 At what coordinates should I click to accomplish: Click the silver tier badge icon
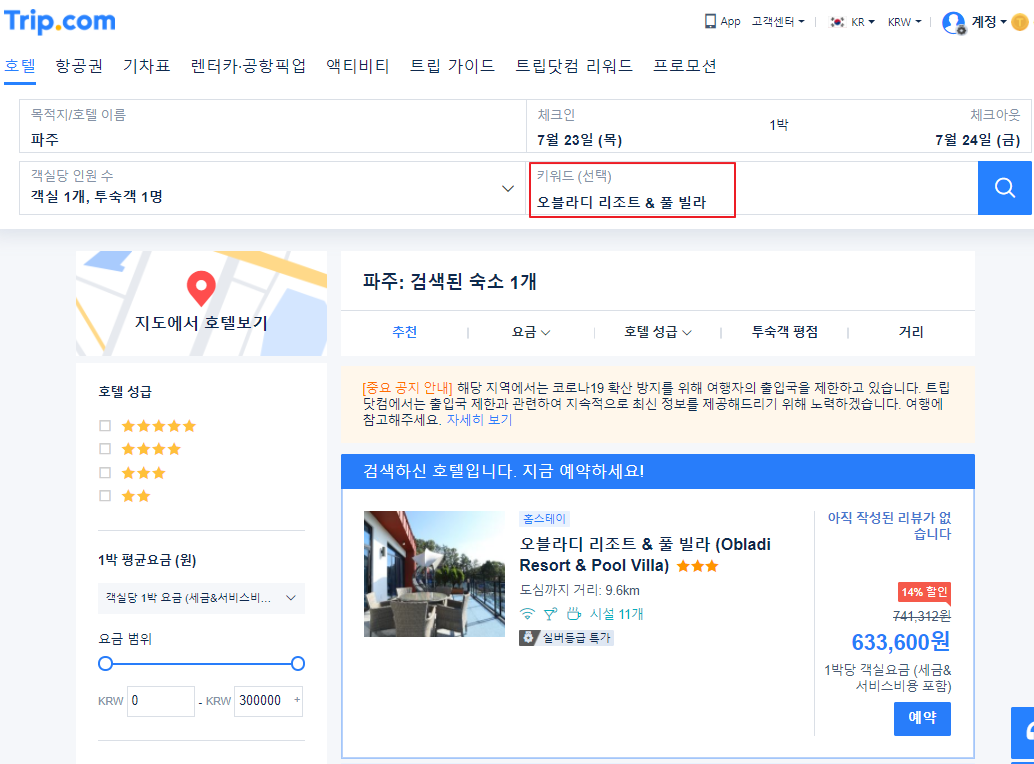coord(528,637)
